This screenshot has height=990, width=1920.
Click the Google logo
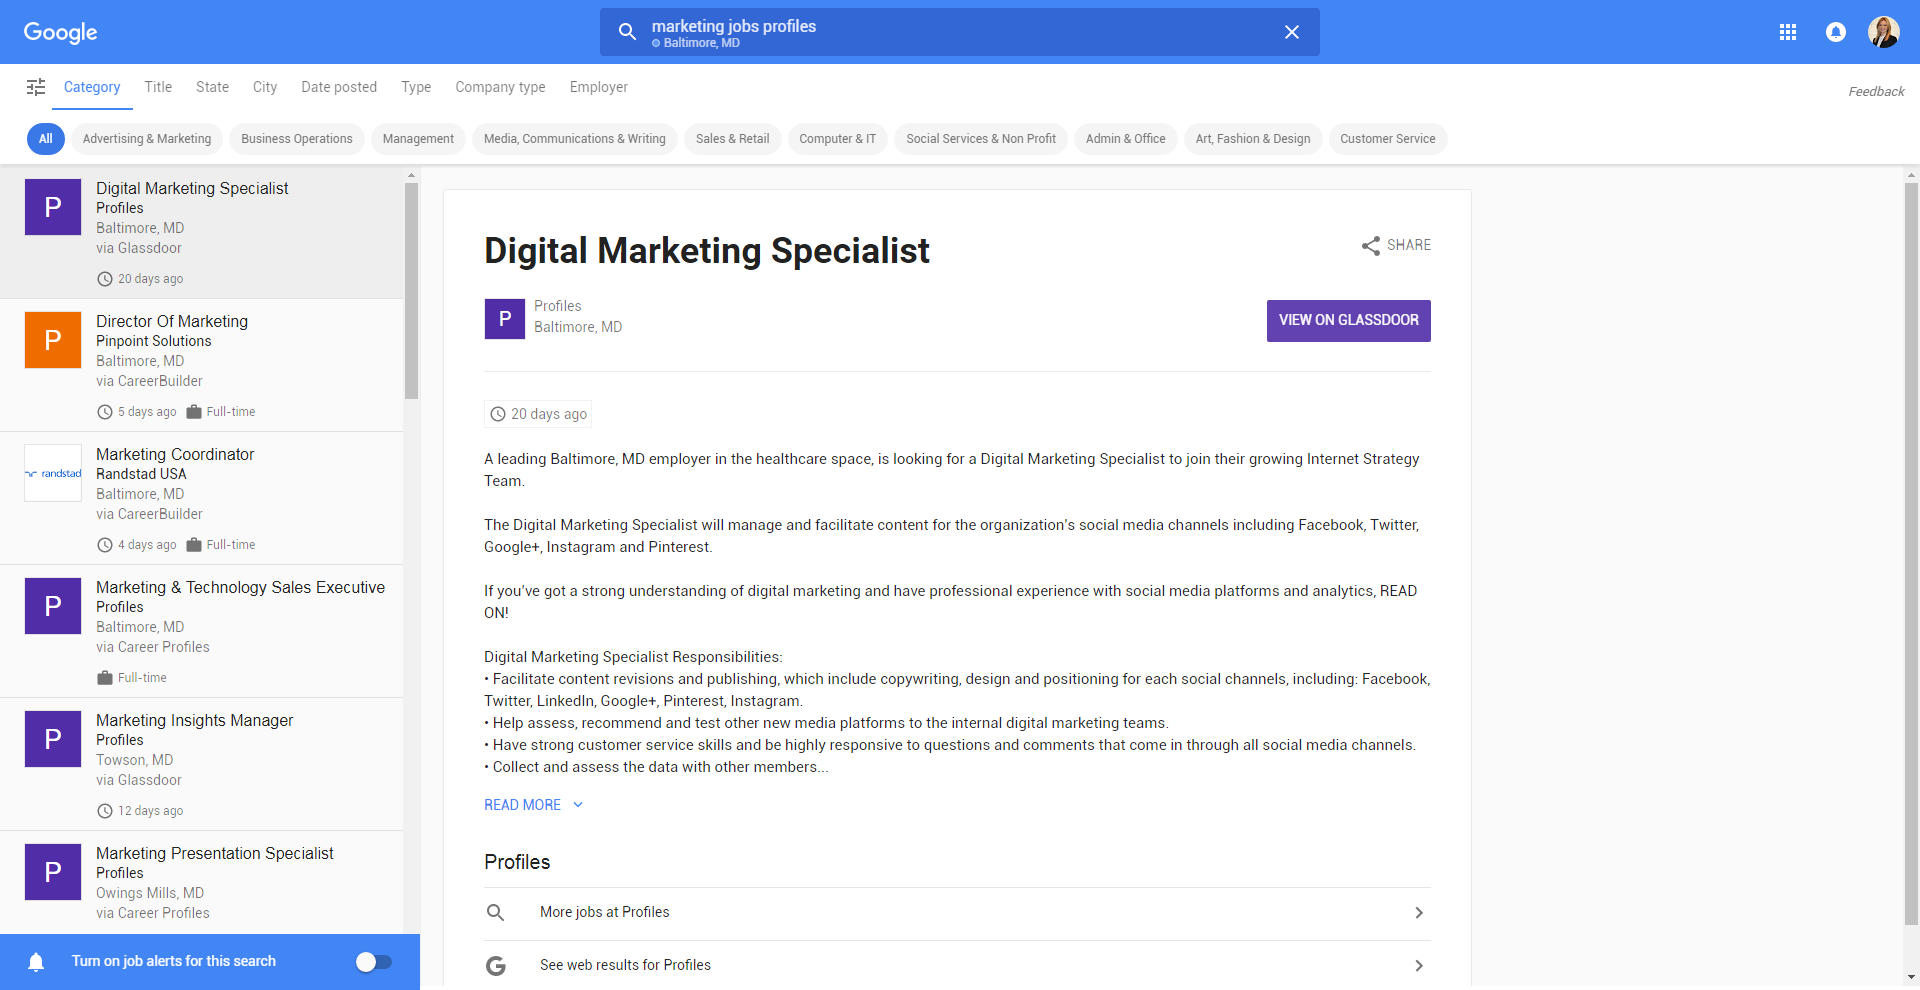click(x=60, y=32)
